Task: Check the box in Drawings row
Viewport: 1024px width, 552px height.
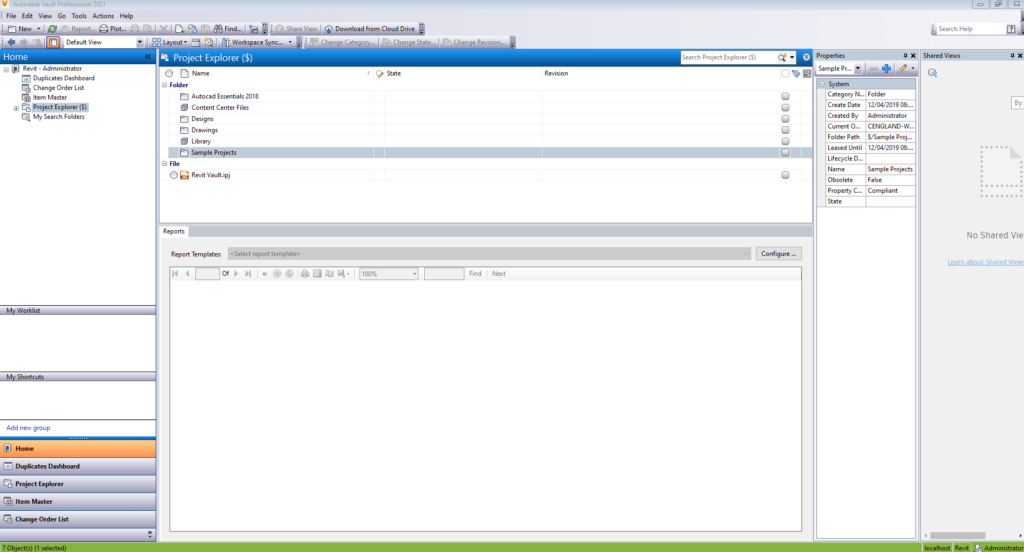Action: pos(785,130)
